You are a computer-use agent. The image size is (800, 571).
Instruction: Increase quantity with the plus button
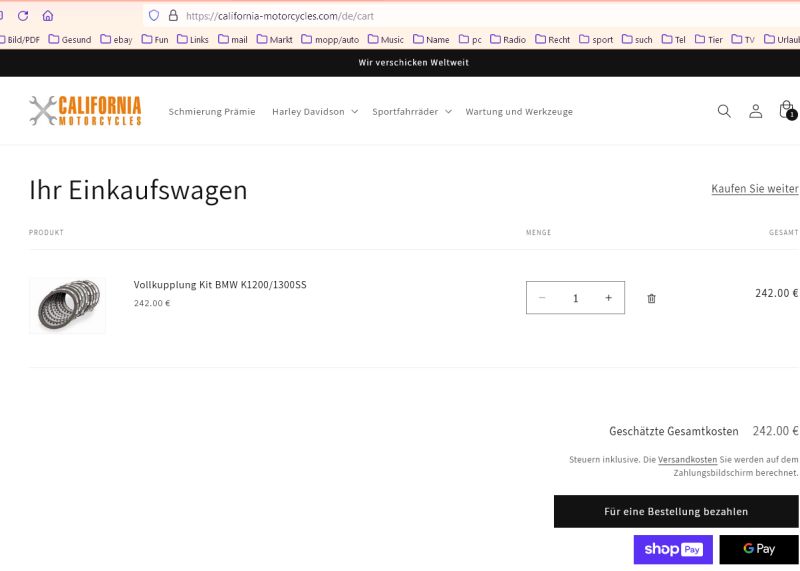[x=608, y=298]
